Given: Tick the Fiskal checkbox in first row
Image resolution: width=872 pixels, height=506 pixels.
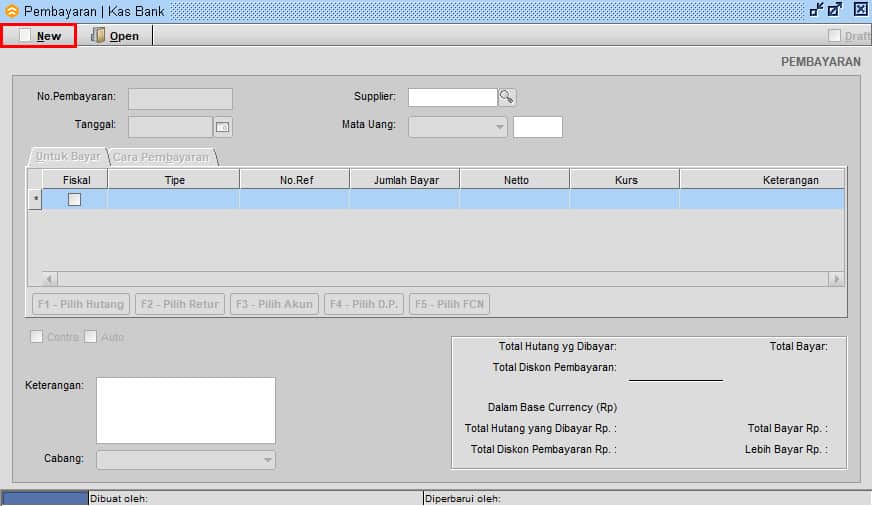Looking at the screenshot, I should tap(74, 199).
